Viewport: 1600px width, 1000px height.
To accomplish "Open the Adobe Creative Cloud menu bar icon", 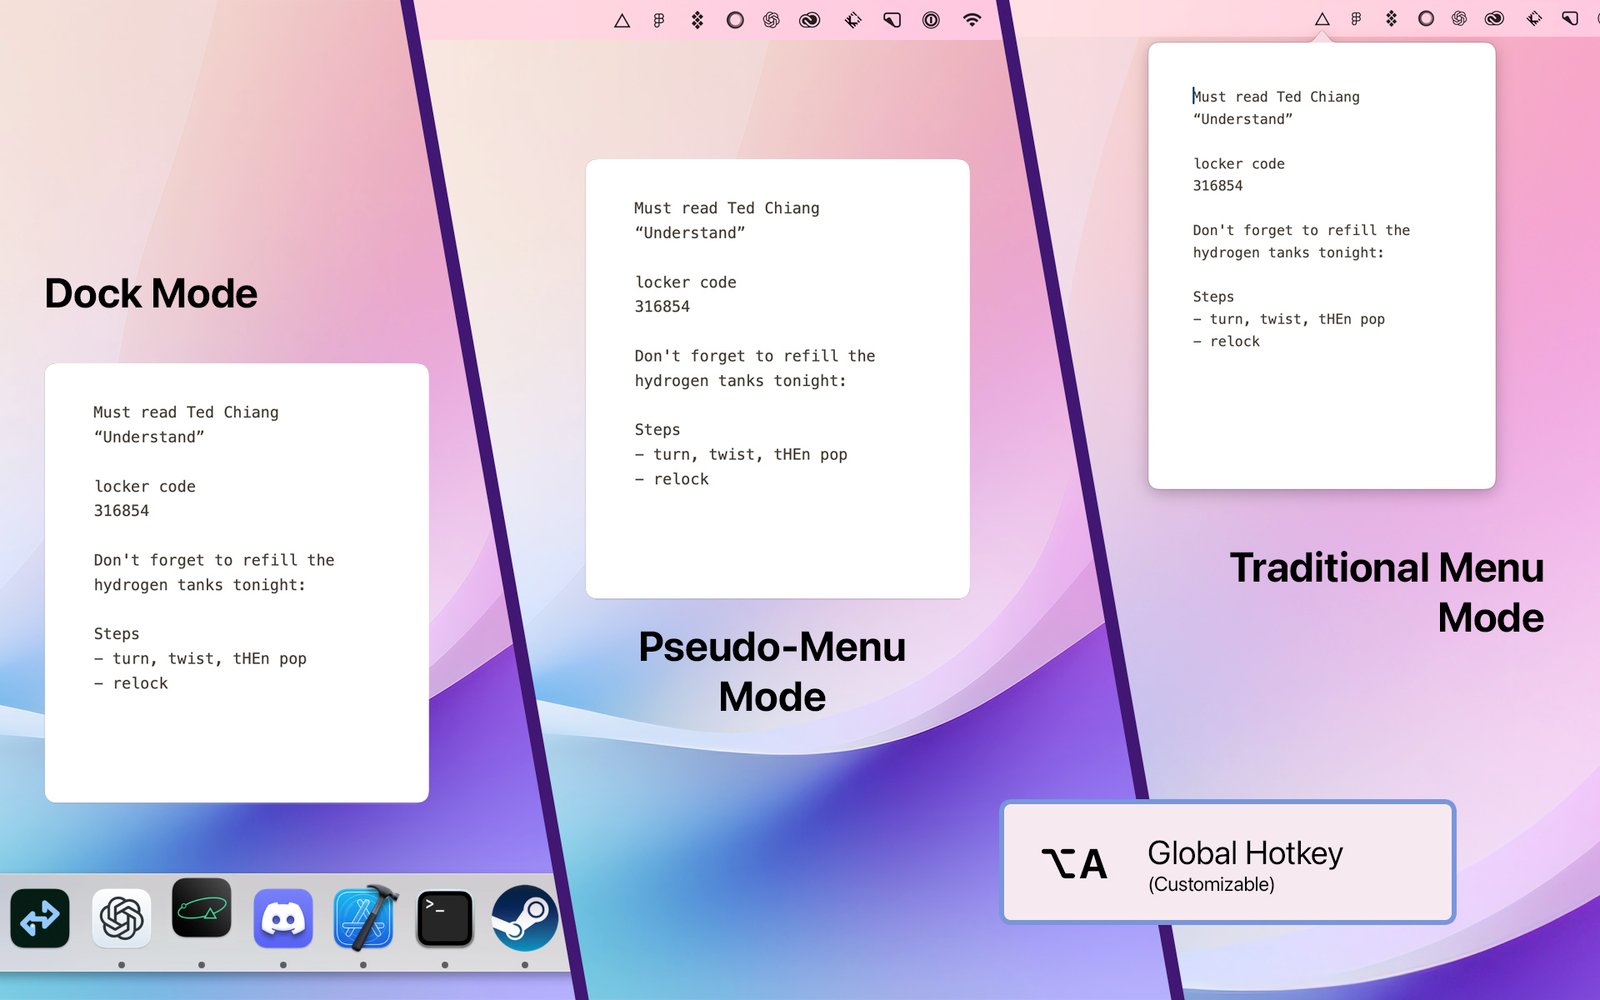I will [x=810, y=19].
